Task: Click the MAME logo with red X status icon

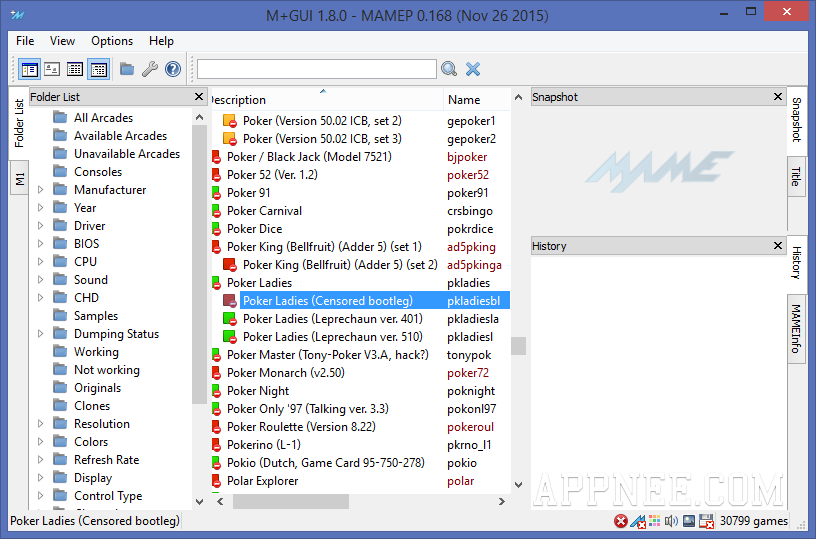Action: click(638, 521)
